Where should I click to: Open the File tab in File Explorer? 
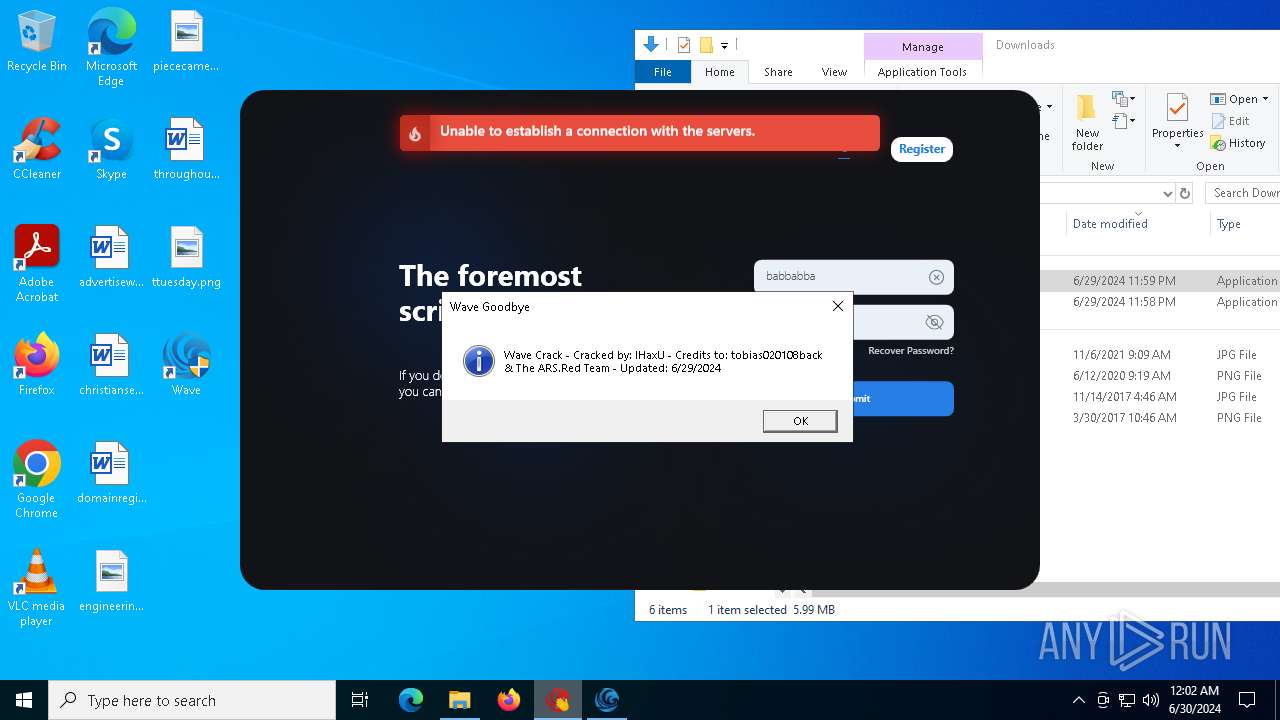click(x=663, y=72)
